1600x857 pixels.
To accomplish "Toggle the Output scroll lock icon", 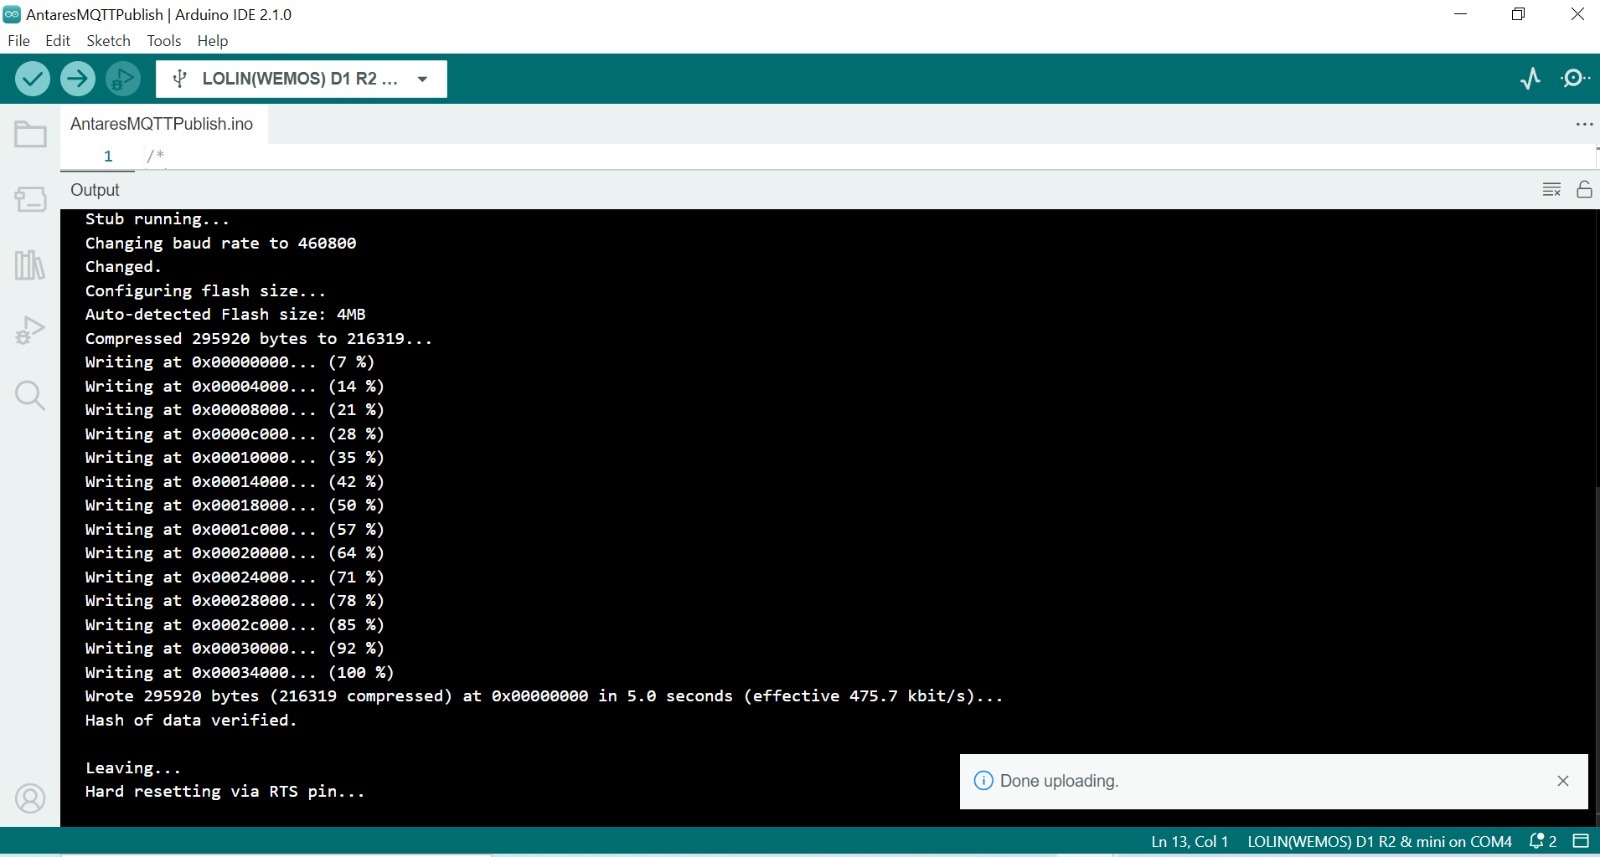I will (1584, 189).
